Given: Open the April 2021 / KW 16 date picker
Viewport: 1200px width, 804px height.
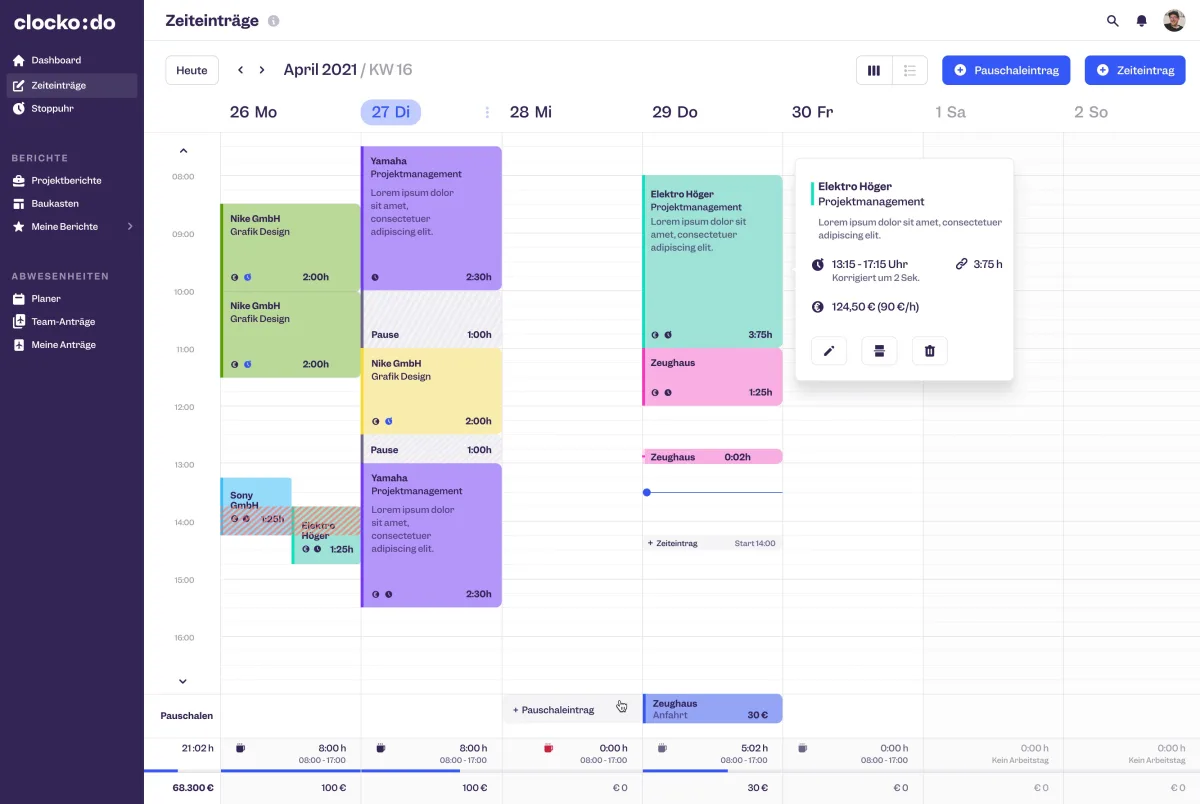Looking at the screenshot, I should pos(348,70).
